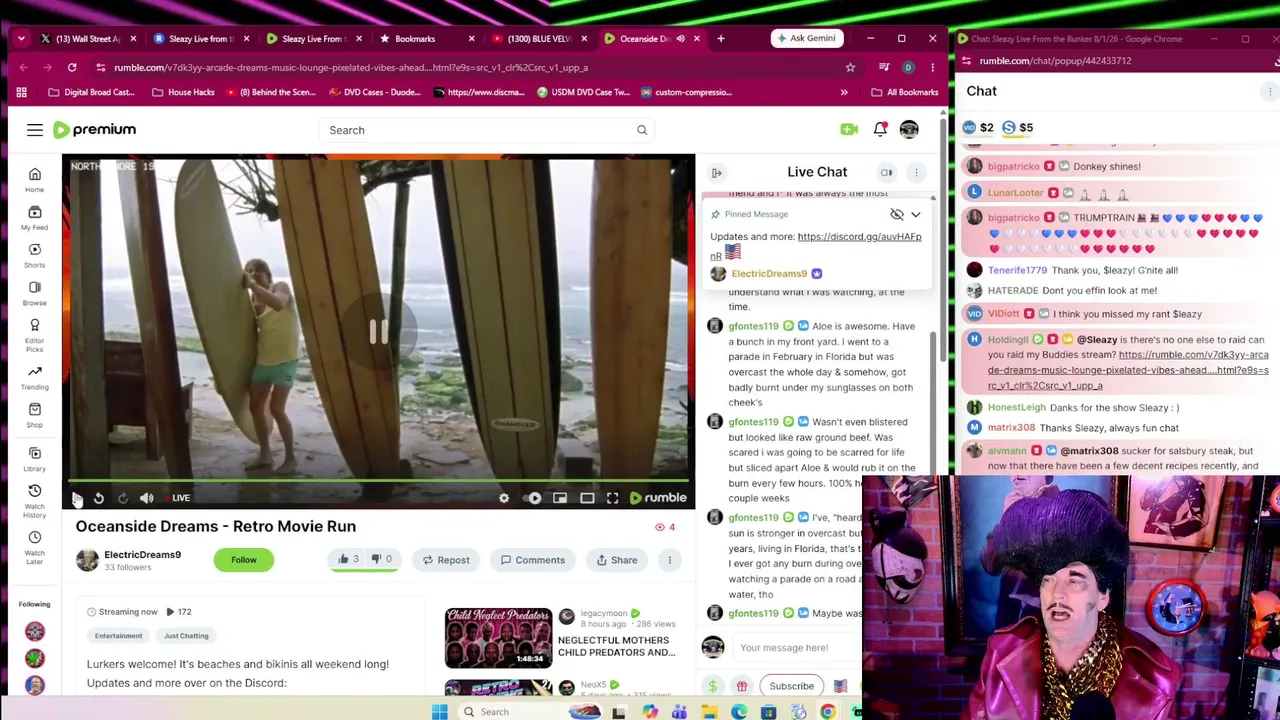Open the All Bookmarks folder
The width and height of the screenshot is (1280, 720).
tap(905, 93)
